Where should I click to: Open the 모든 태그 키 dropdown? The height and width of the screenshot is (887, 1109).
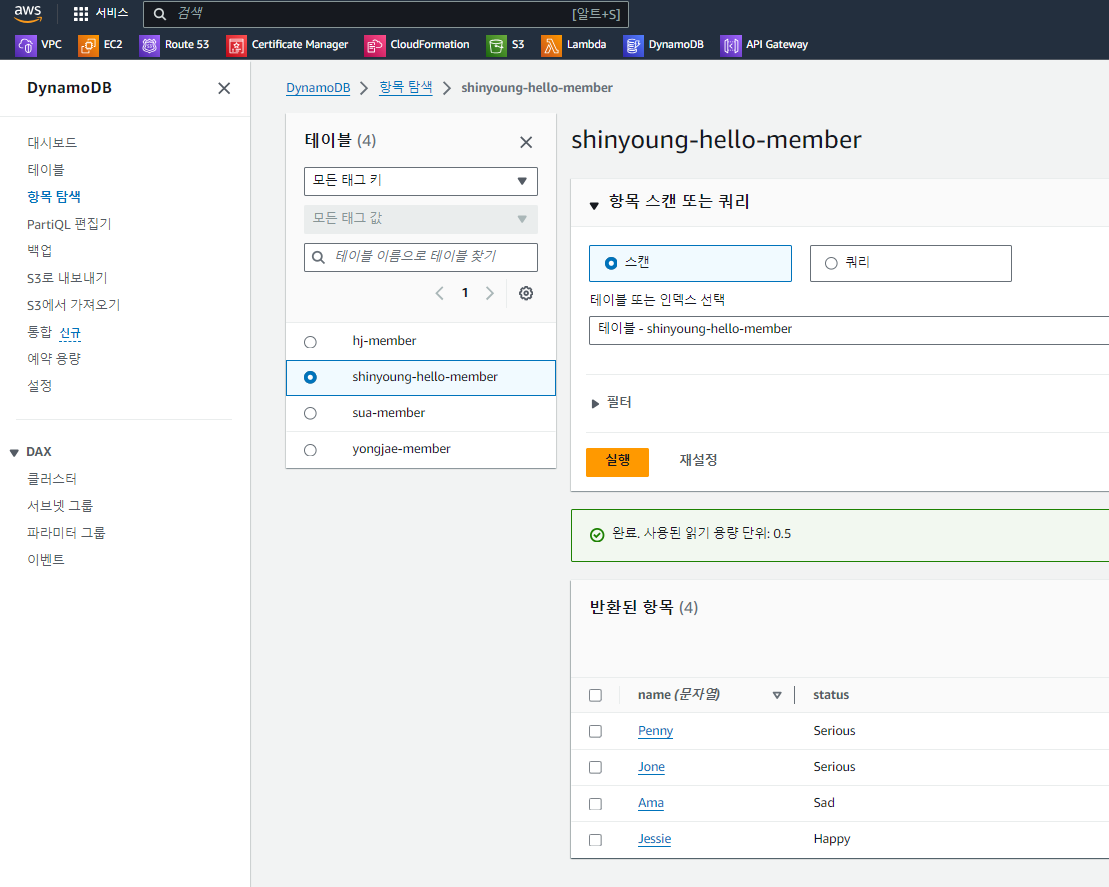[x=421, y=181]
